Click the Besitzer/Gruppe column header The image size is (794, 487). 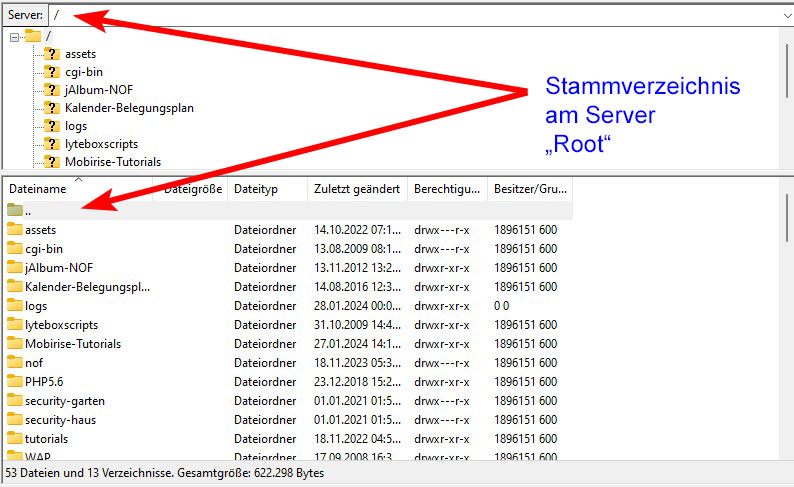[x=529, y=189]
